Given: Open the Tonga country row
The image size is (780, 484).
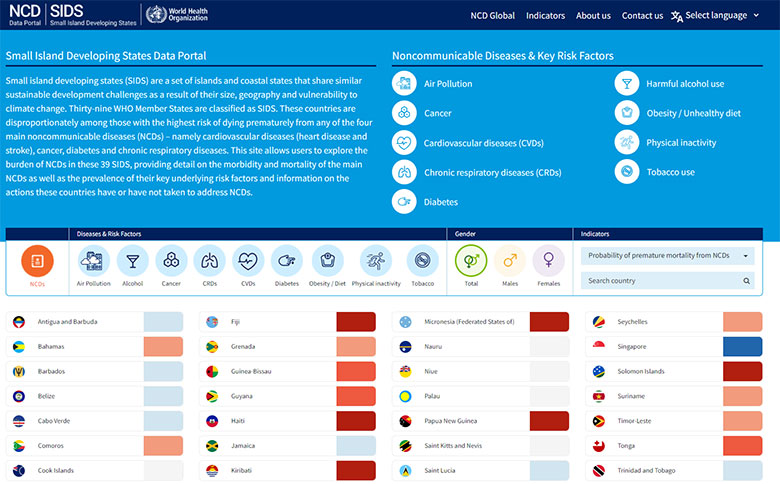Looking at the screenshot, I should (674, 446).
